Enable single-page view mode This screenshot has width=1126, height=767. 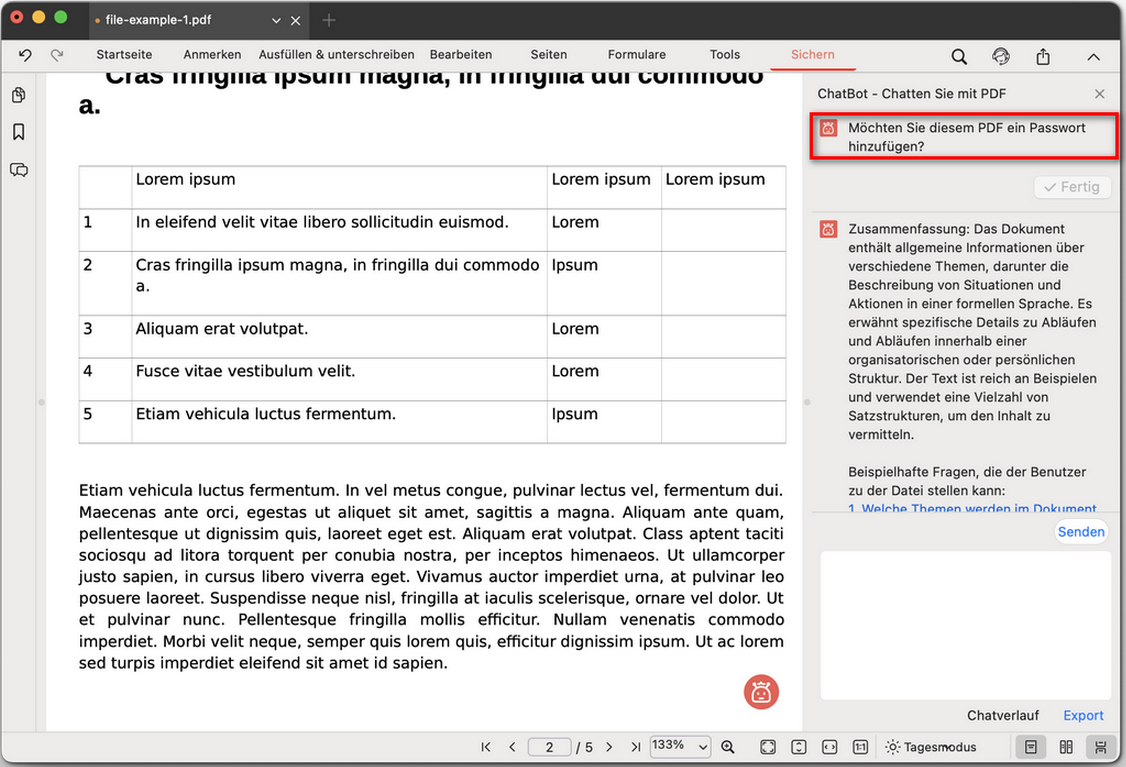[x=1031, y=746]
